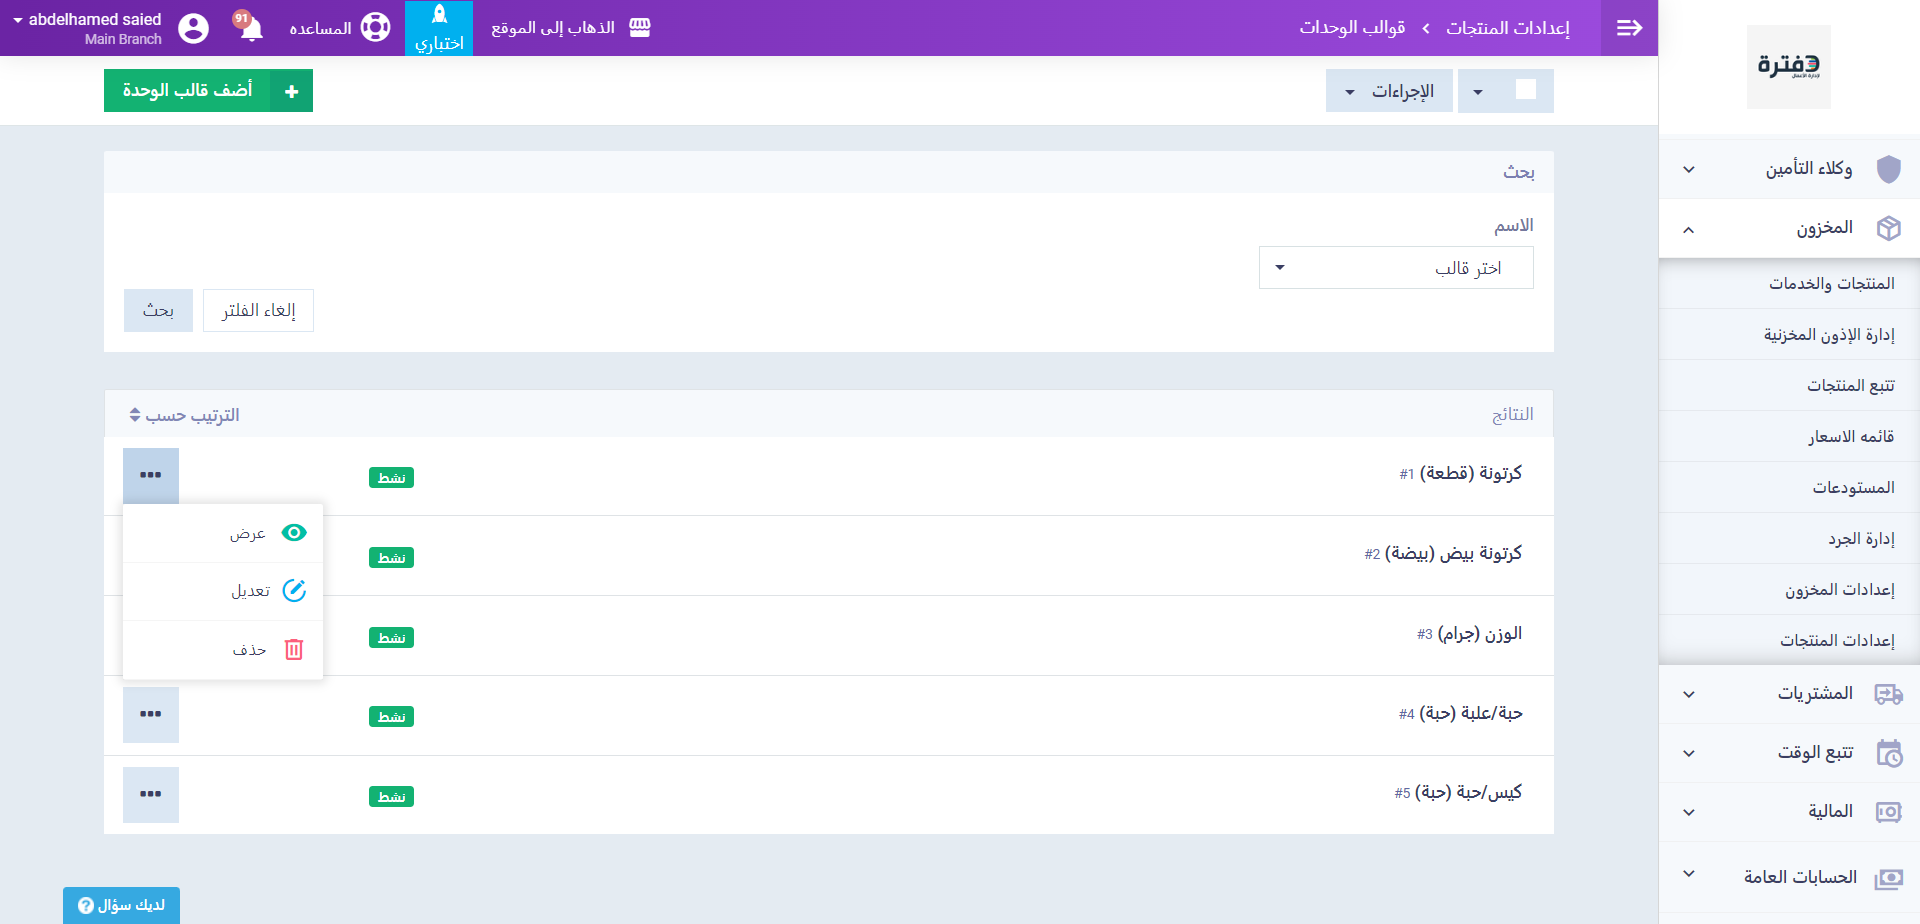Image resolution: width=1920 pixels, height=924 pixels.
Task: Open the الإجراءات actions dropdown
Action: [1389, 91]
